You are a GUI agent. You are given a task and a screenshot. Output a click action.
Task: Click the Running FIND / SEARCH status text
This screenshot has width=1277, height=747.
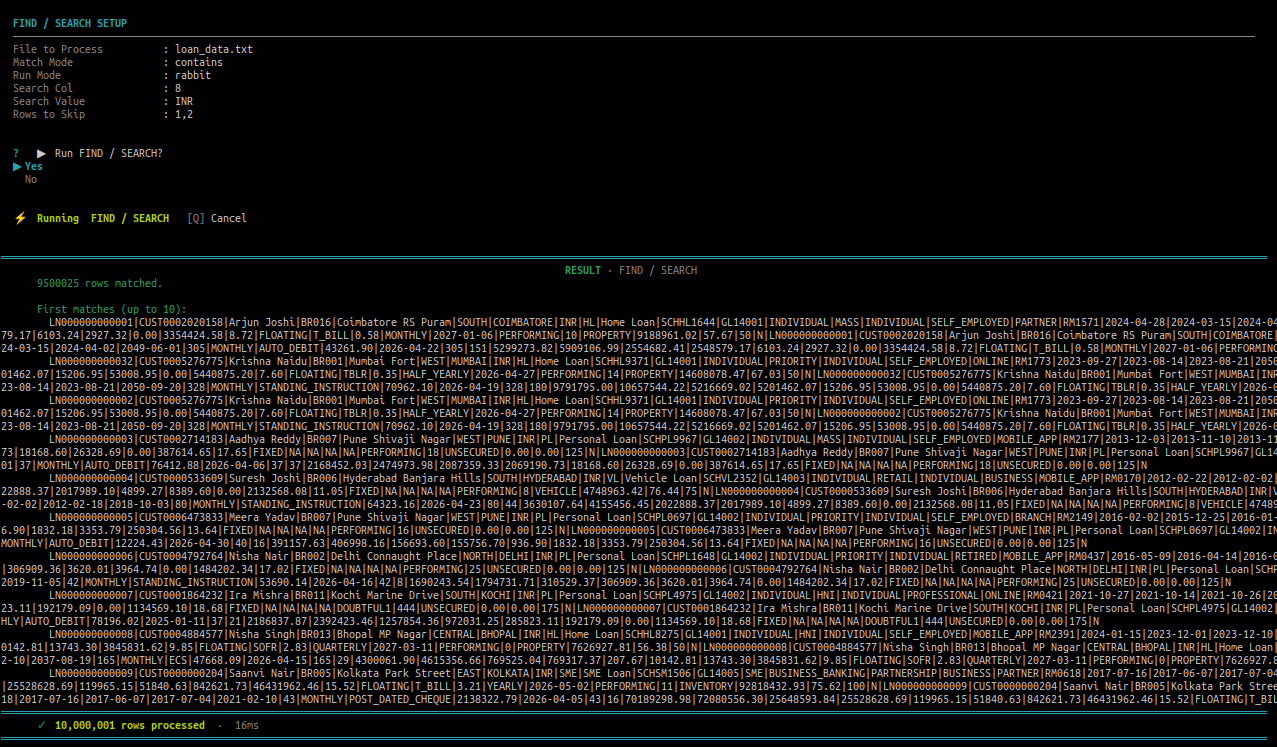coord(103,218)
